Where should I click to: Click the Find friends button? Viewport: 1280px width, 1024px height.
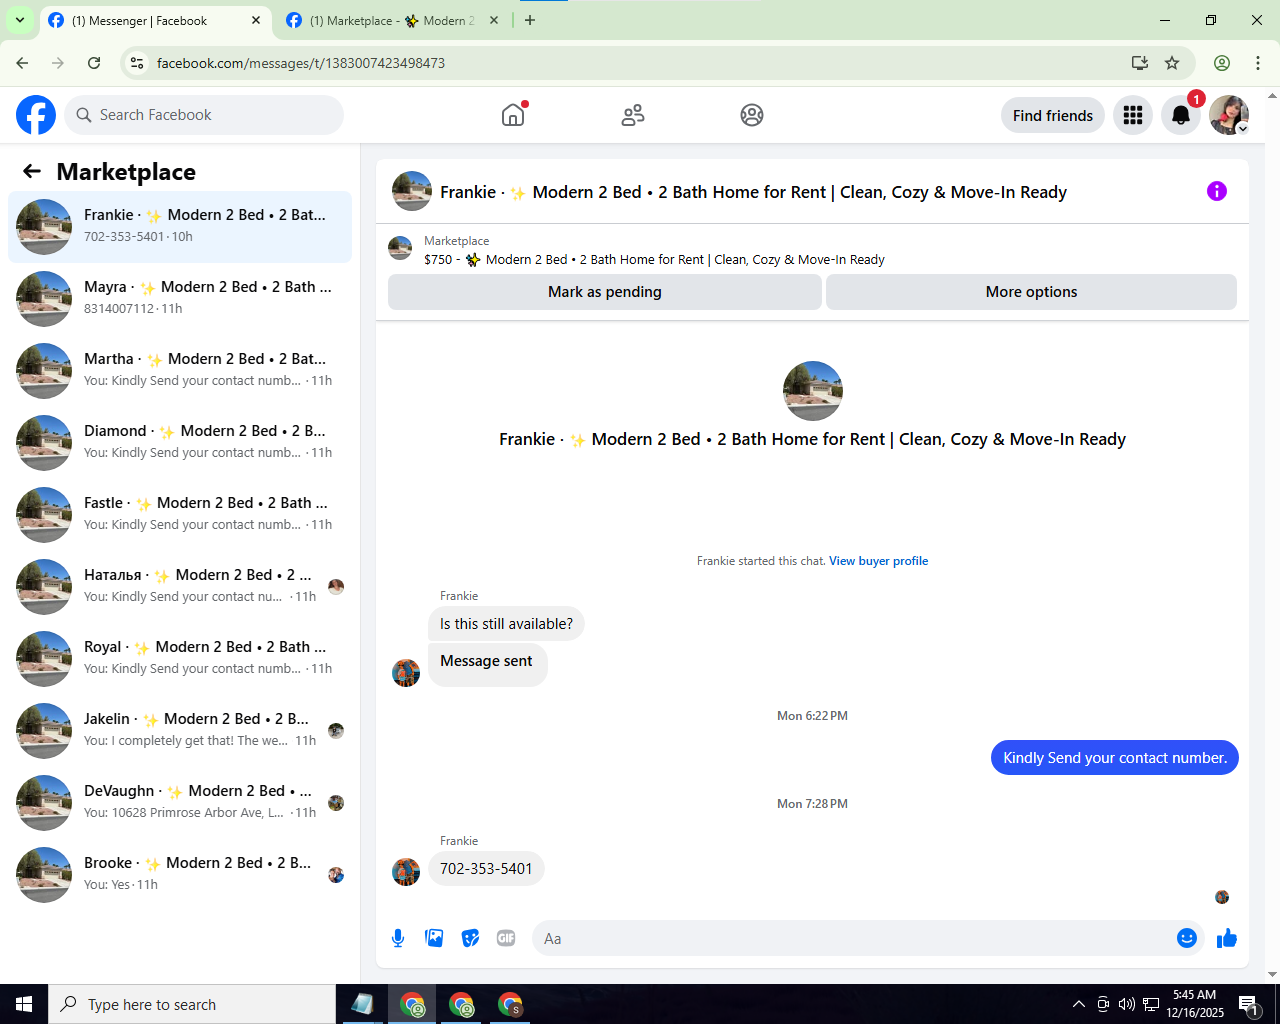(x=1053, y=115)
